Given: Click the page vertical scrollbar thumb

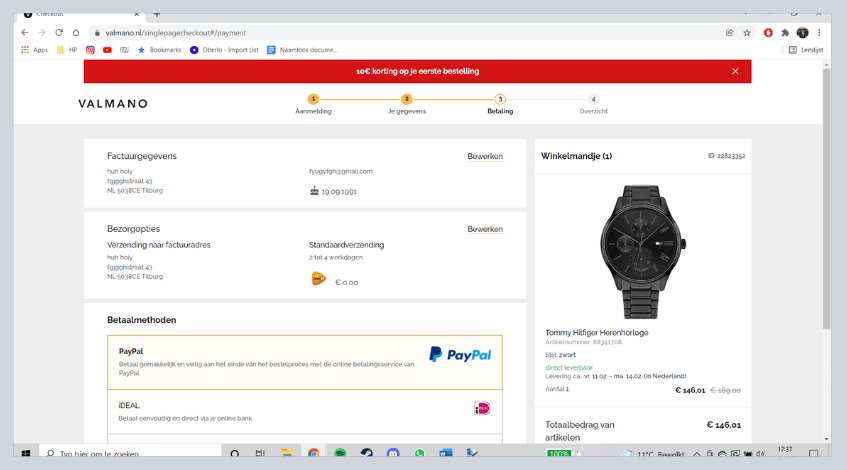Looking at the screenshot, I should [x=826, y=199].
